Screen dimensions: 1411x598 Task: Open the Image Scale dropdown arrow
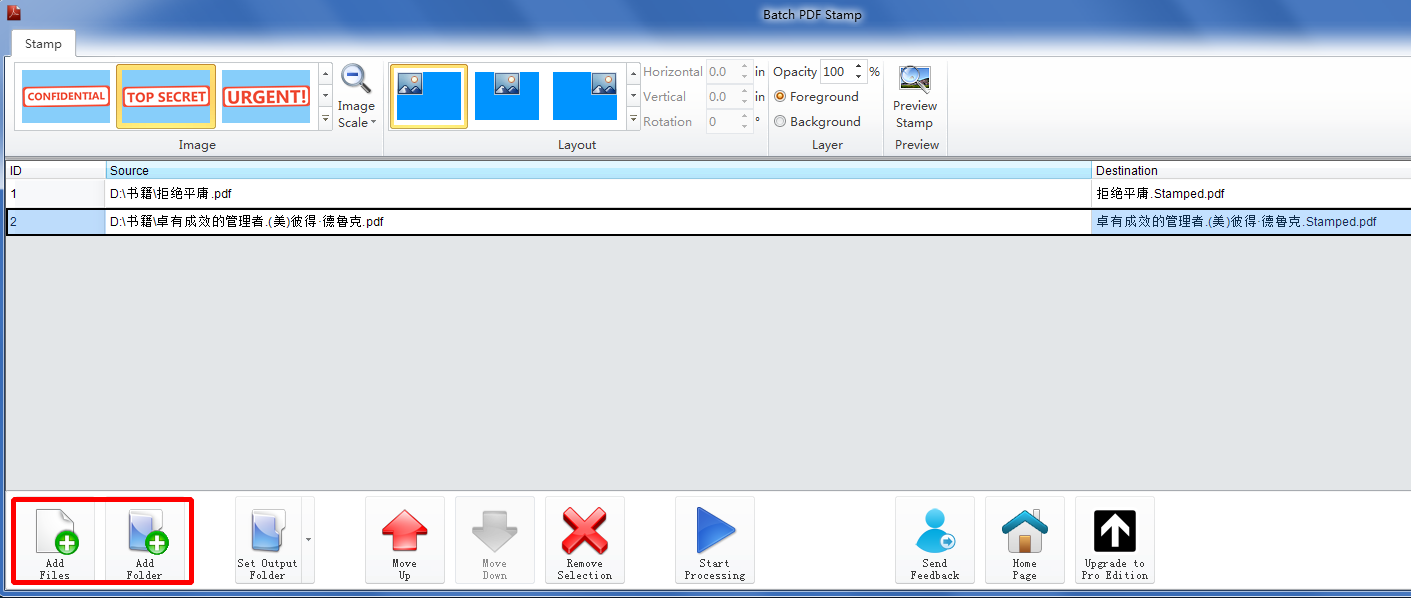pyautogui.click(x=373, y=123)
